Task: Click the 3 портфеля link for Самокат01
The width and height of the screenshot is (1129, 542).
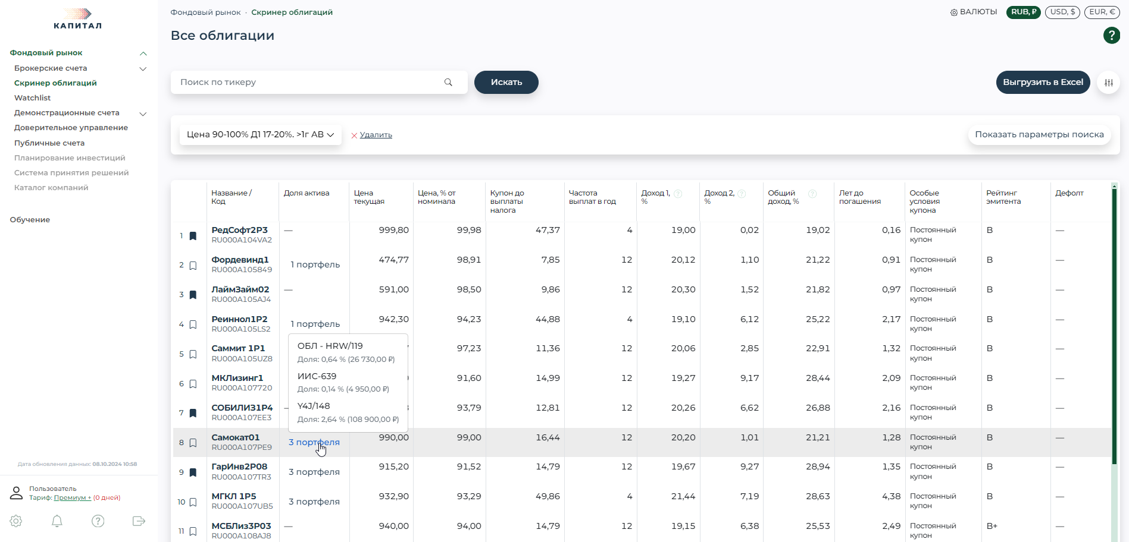Action: point(314,443)
